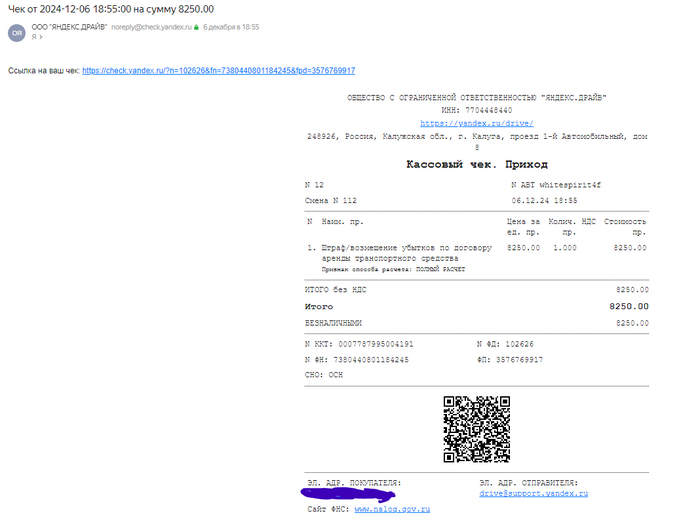Viewport: 700px width, 524px height.
Task: Click the 'N ФД: 102626' text
Action: point(505,344)
